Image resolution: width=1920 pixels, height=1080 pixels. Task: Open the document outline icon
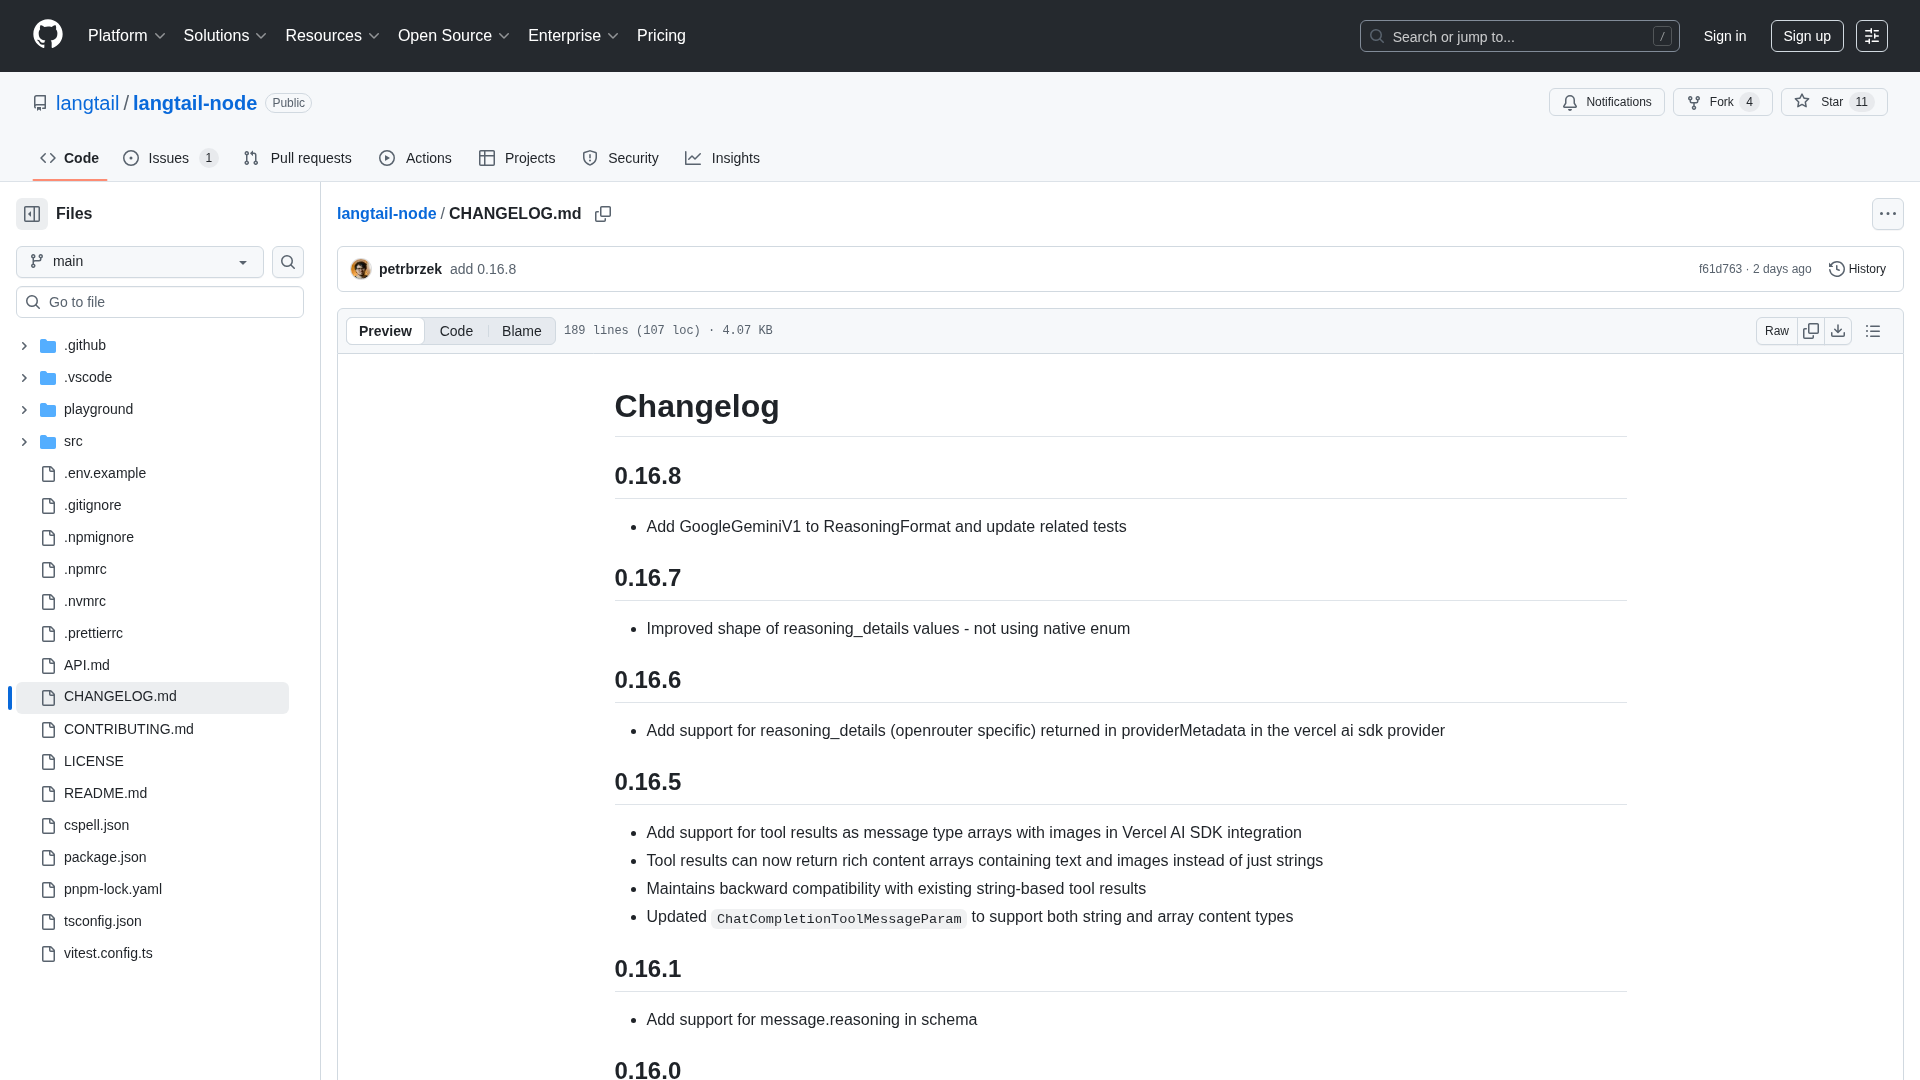(1873, 331)
